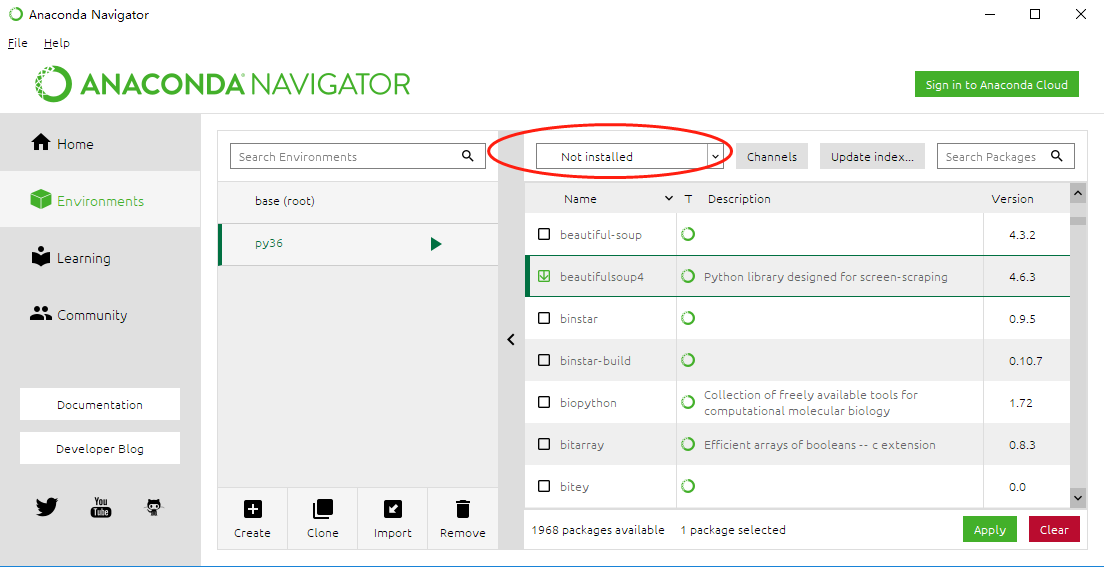Image resolution: width=1104 pixels, height=568 pixels.
Task: Click the Import environment icon
Action: 392,509
